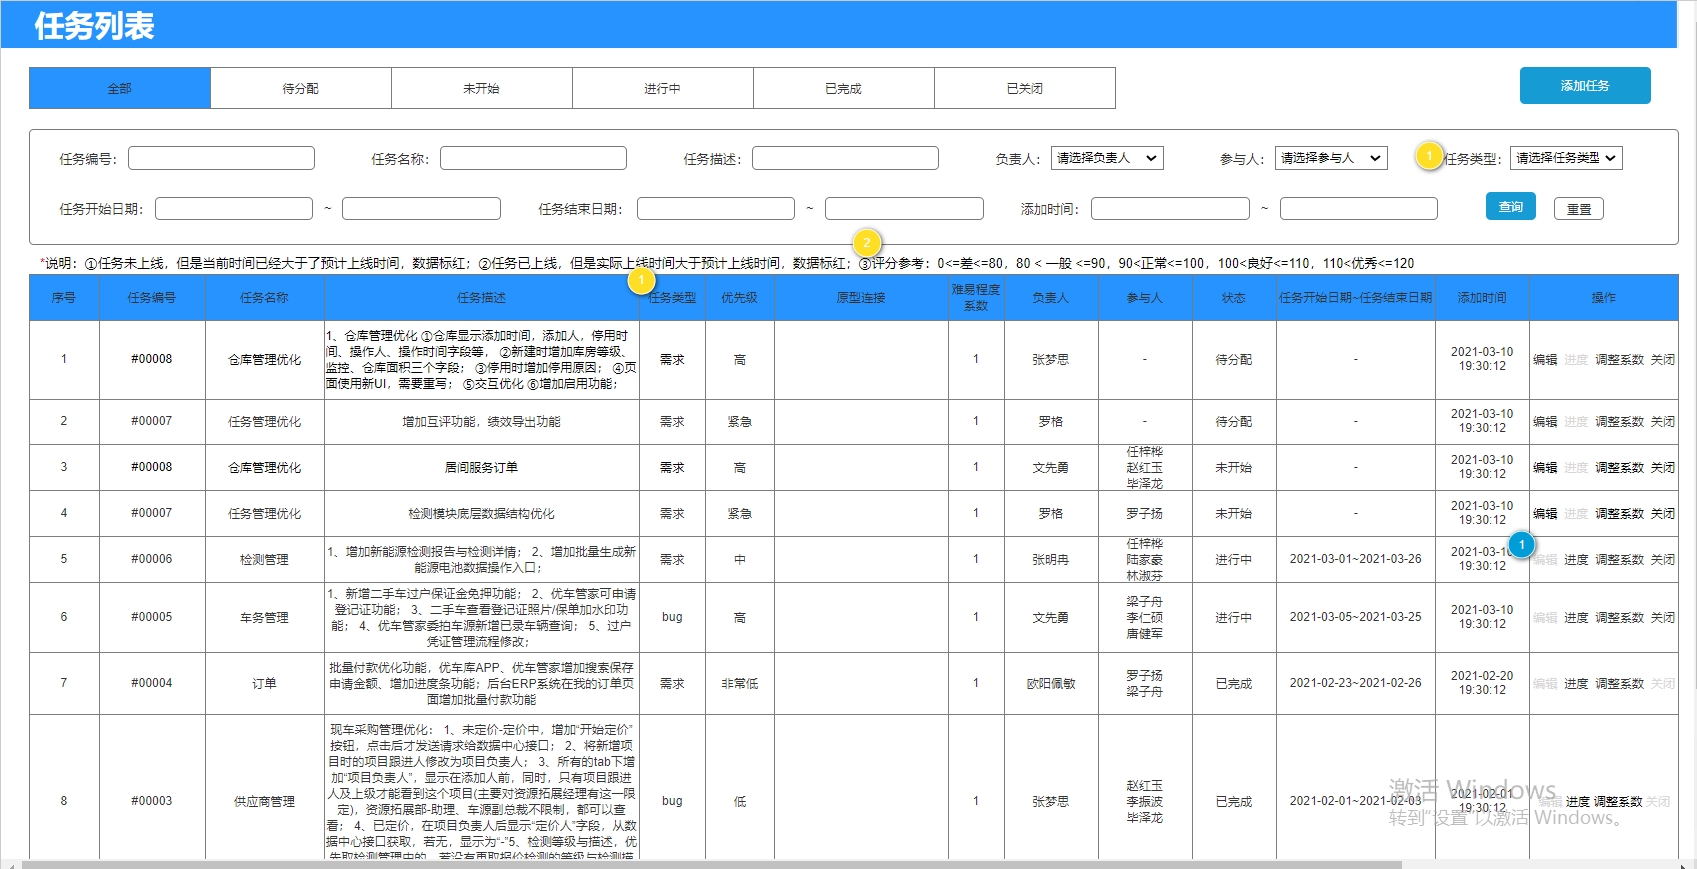Click 调整系数 for 居间服务订单 row
This screenshot has height=869, width=1697.
(x=1619, y=468)
